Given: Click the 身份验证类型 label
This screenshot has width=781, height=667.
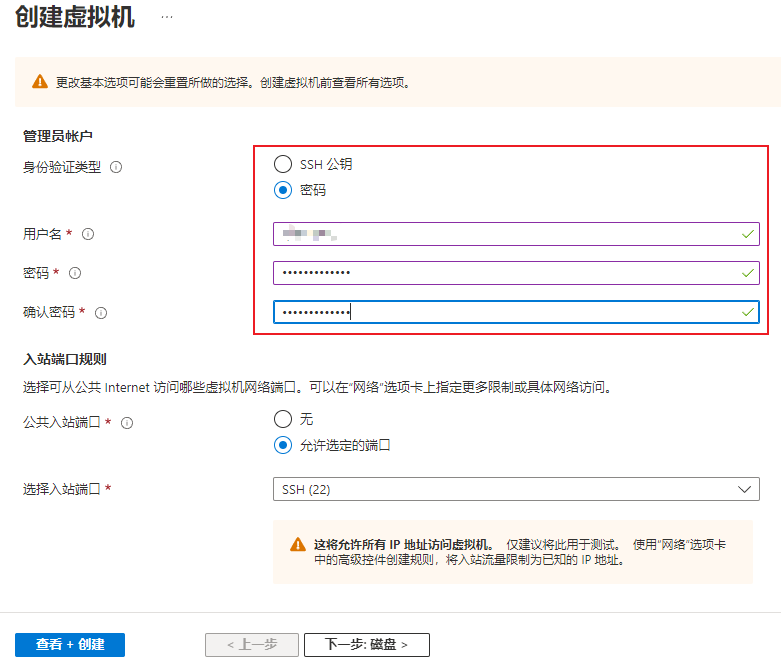Looking at the screenshot, I should 62,167.
